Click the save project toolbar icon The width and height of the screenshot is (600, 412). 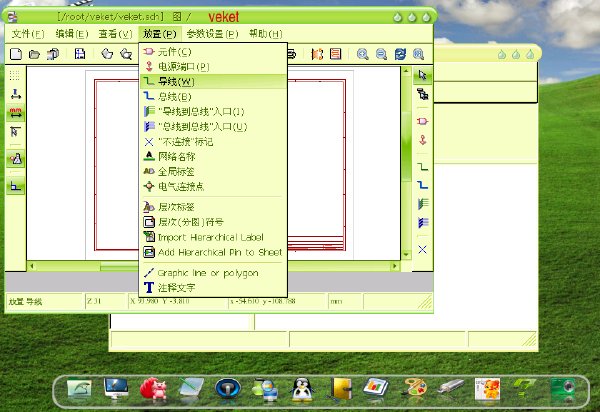(53, 54)
